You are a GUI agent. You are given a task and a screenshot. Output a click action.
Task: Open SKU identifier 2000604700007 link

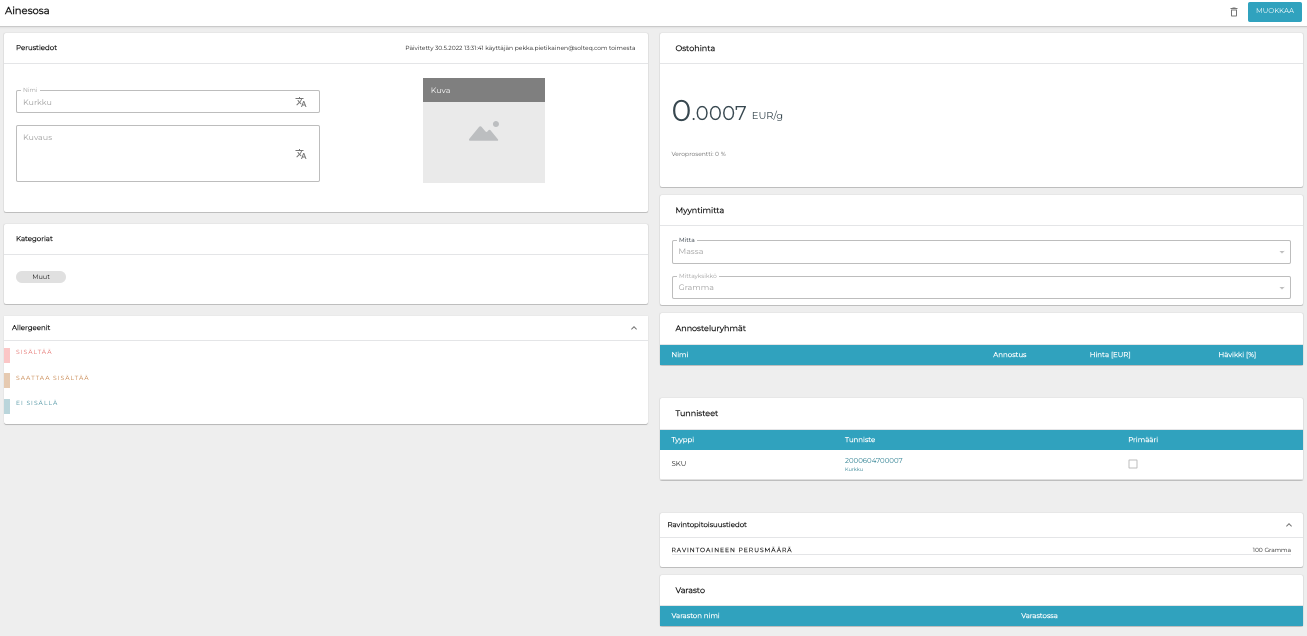point(873,461)
